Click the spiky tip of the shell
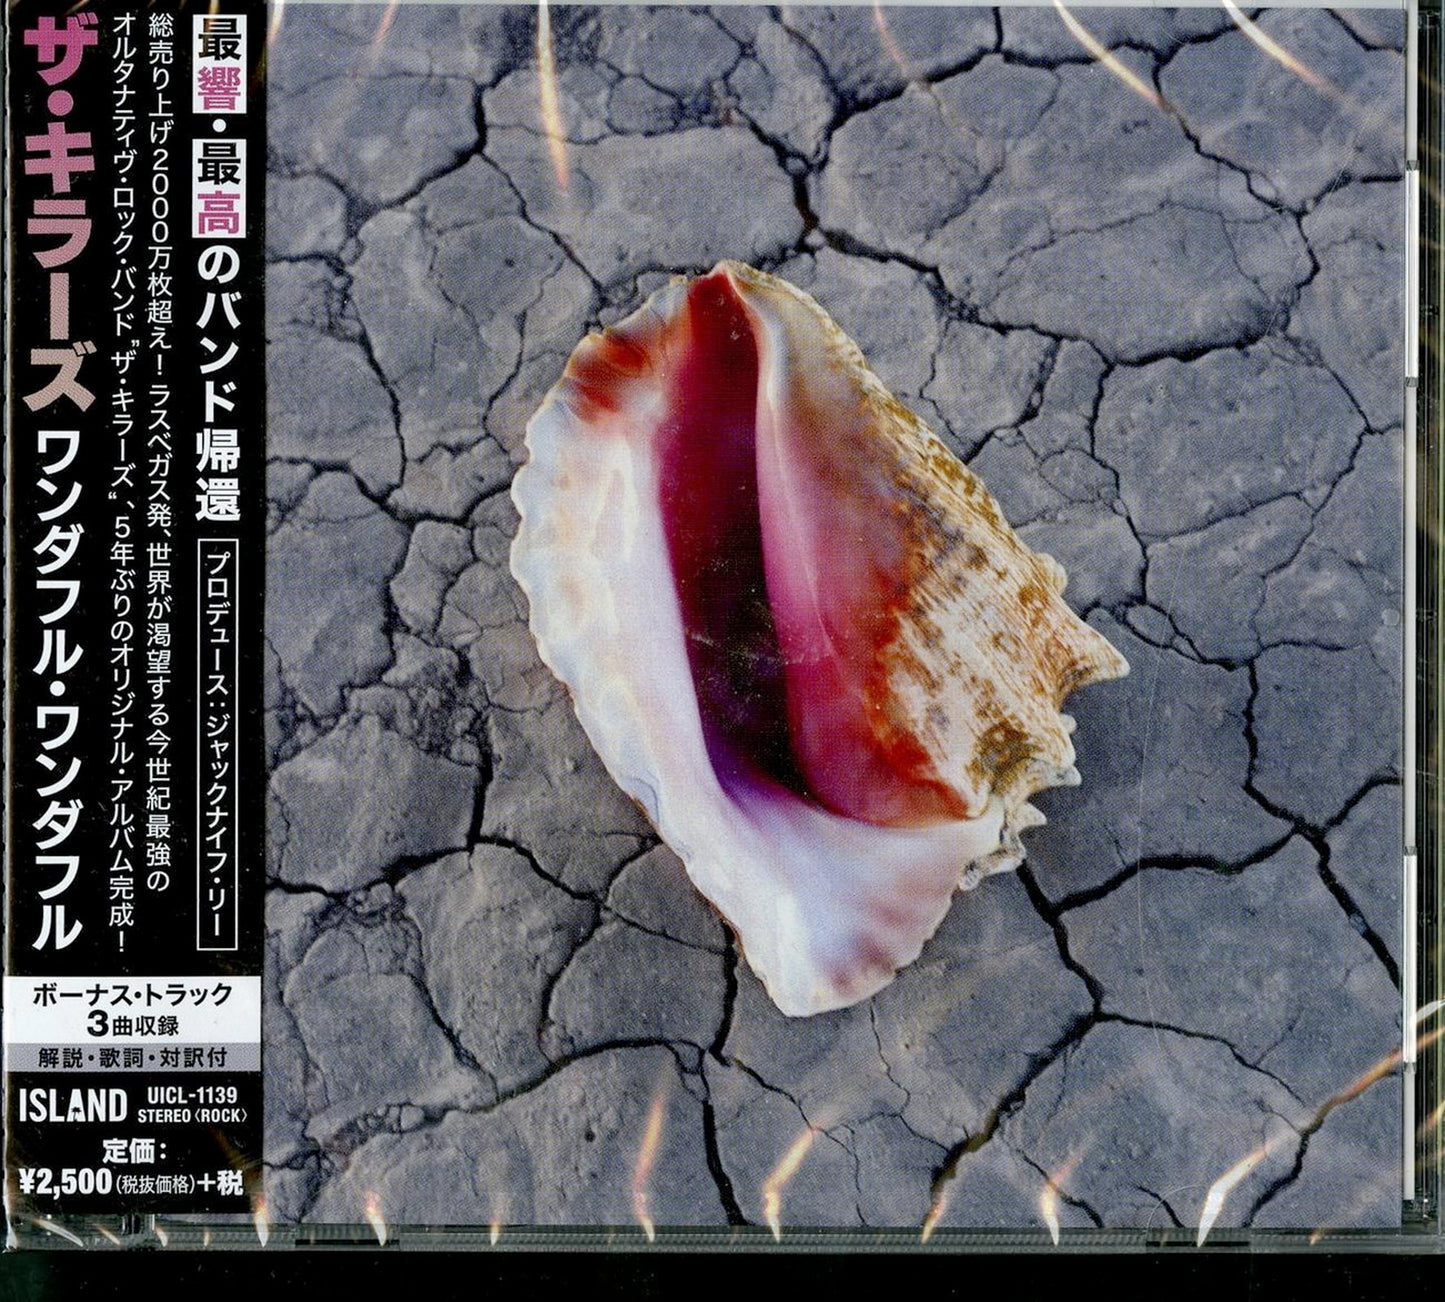Screen dimensions: 1445x1302 [x=1100, y=660]
